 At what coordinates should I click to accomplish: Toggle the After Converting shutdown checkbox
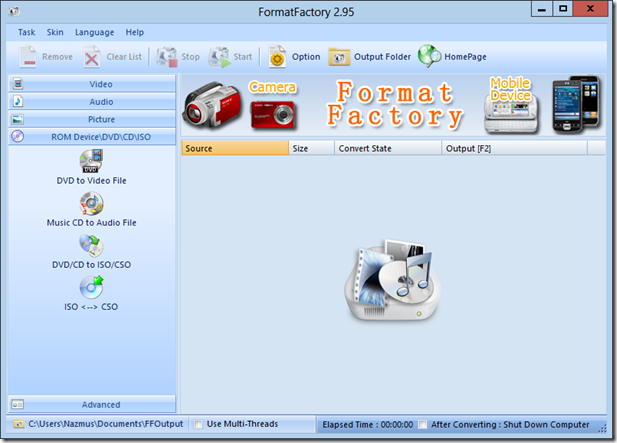[x=423, y=425]
